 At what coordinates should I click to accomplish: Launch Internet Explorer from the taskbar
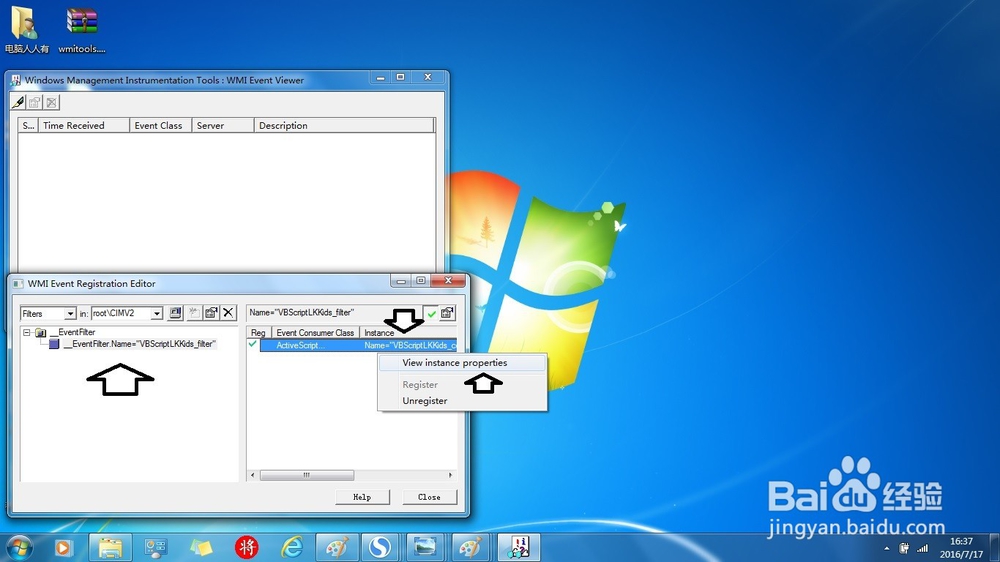point(292,547)
